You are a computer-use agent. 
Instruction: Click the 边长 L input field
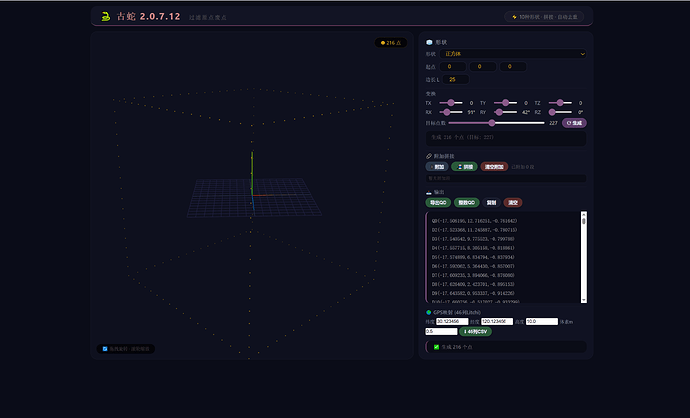(455, 80)
